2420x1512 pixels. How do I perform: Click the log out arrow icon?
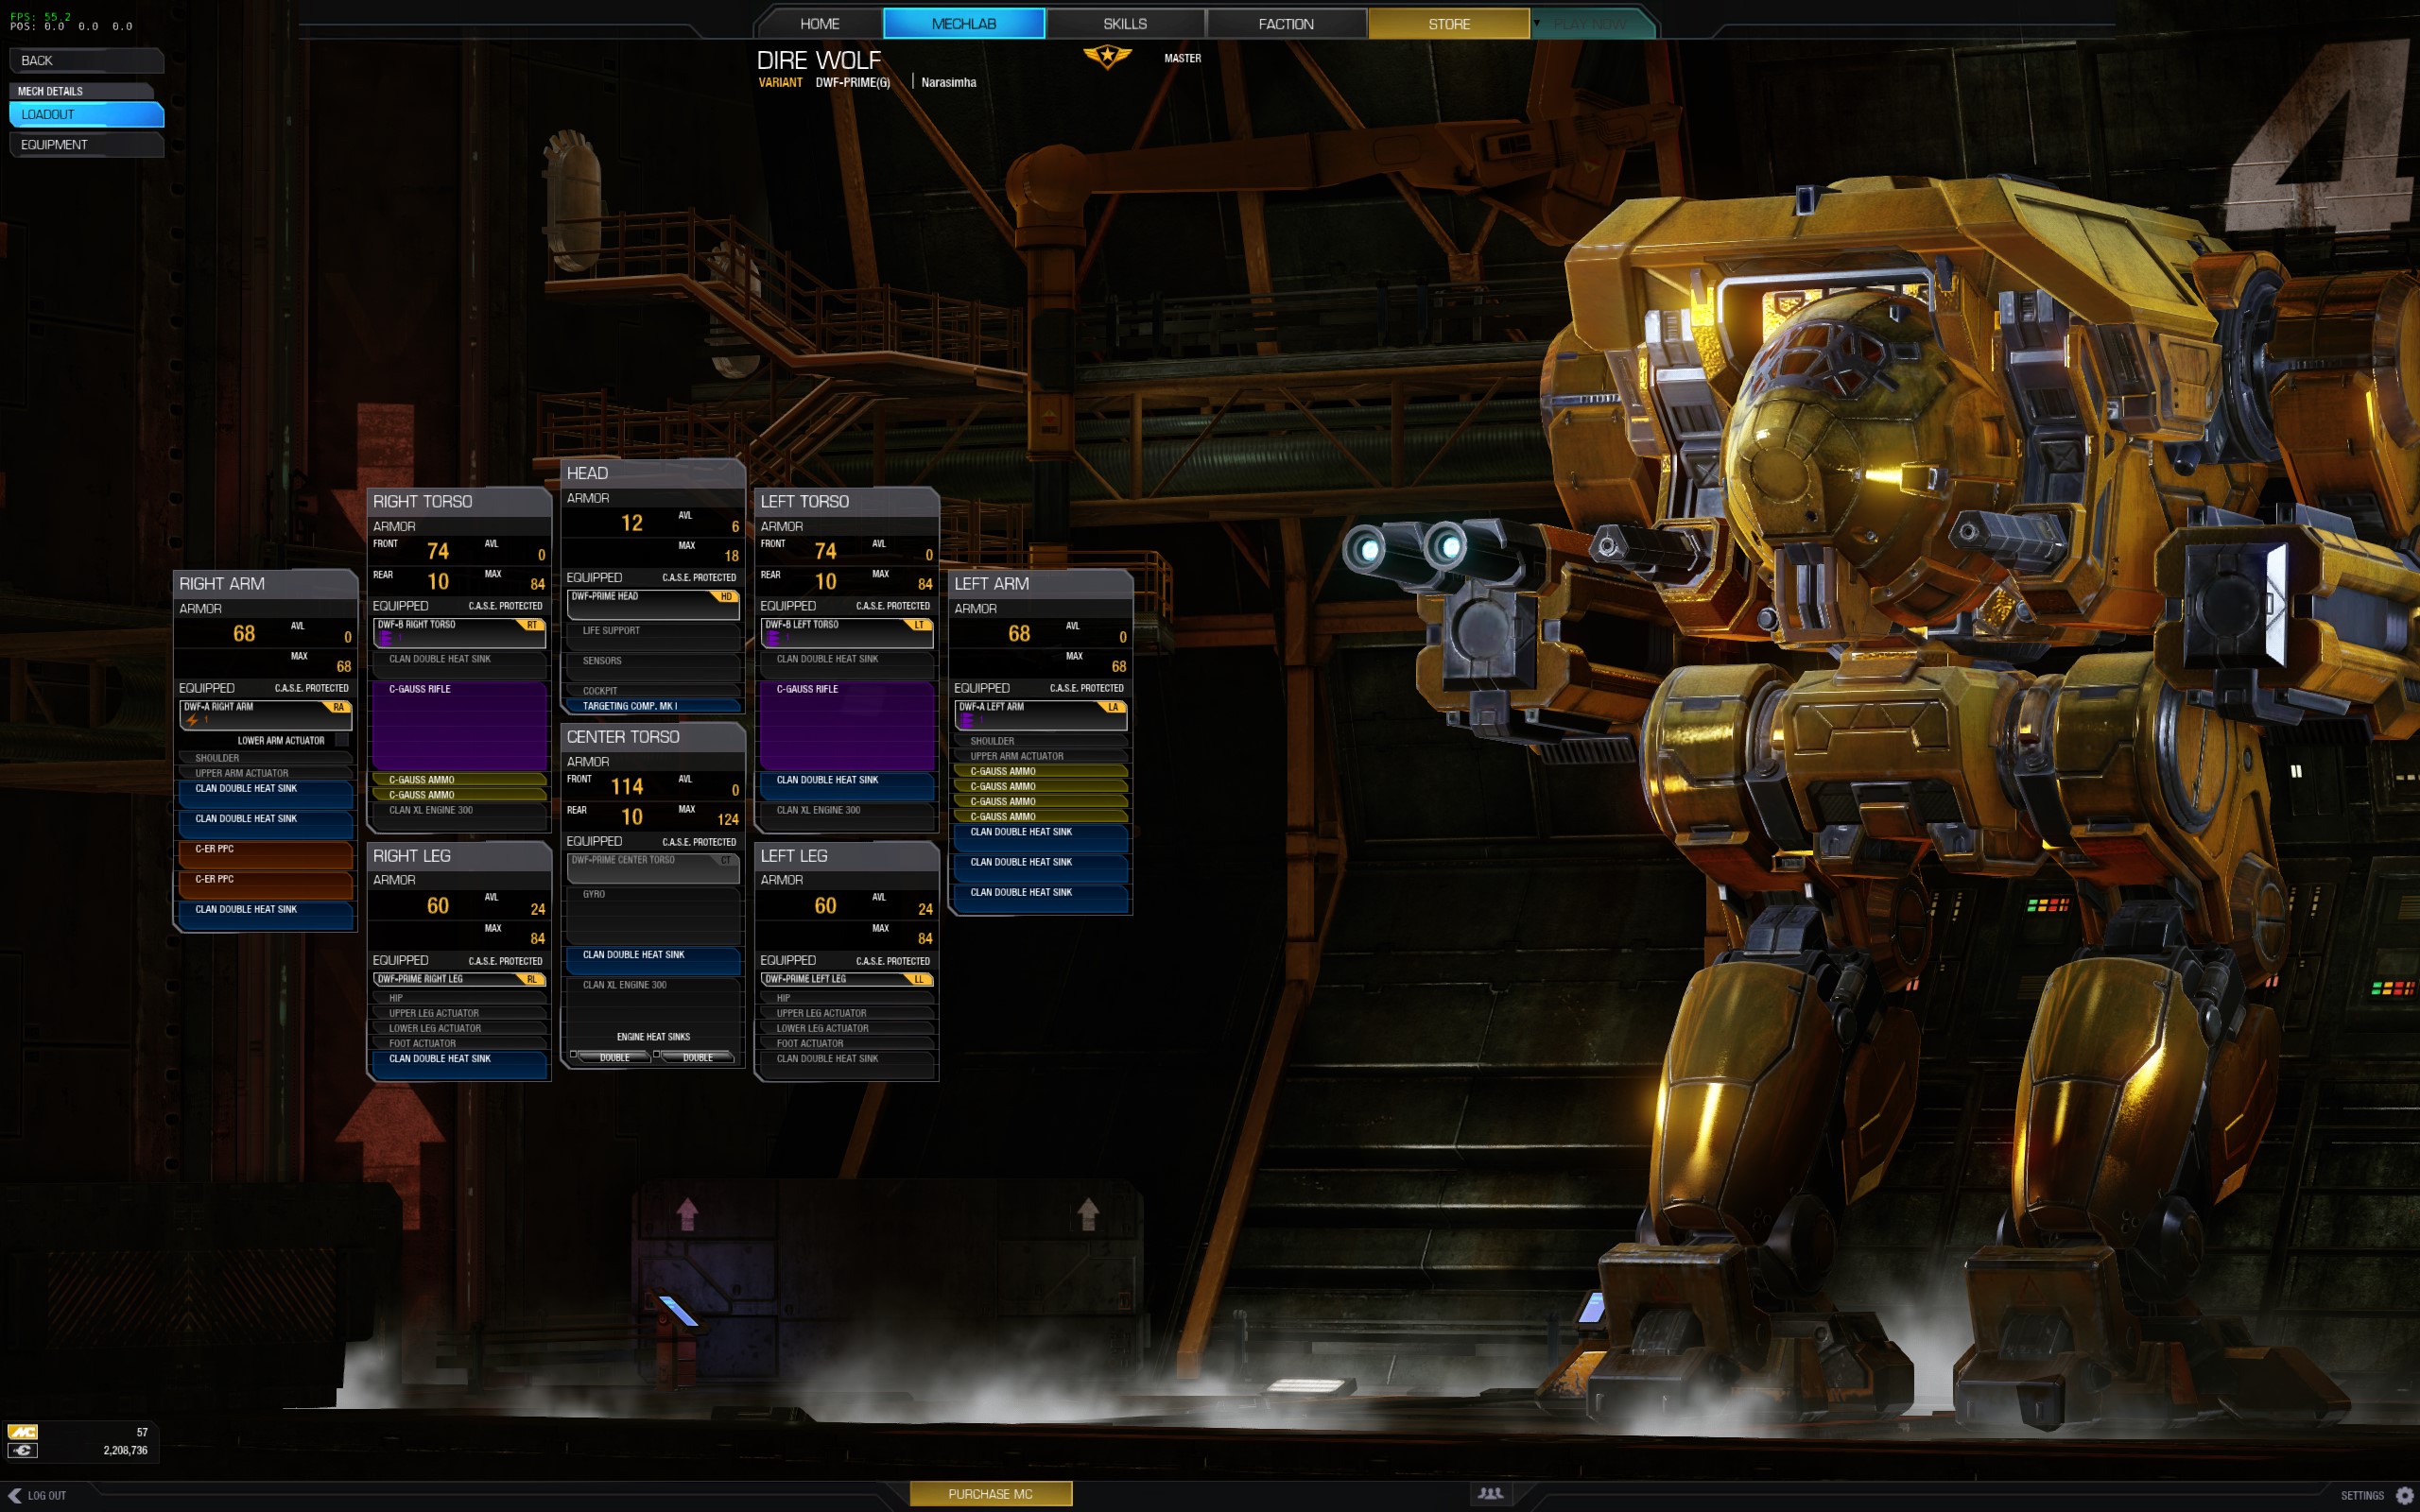(x=14, y=1495)
